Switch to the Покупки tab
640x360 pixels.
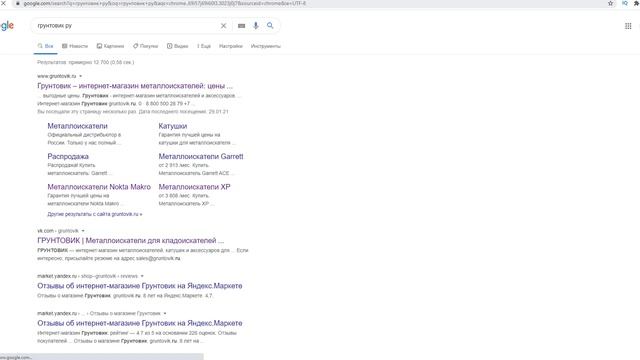pos(145,46)
